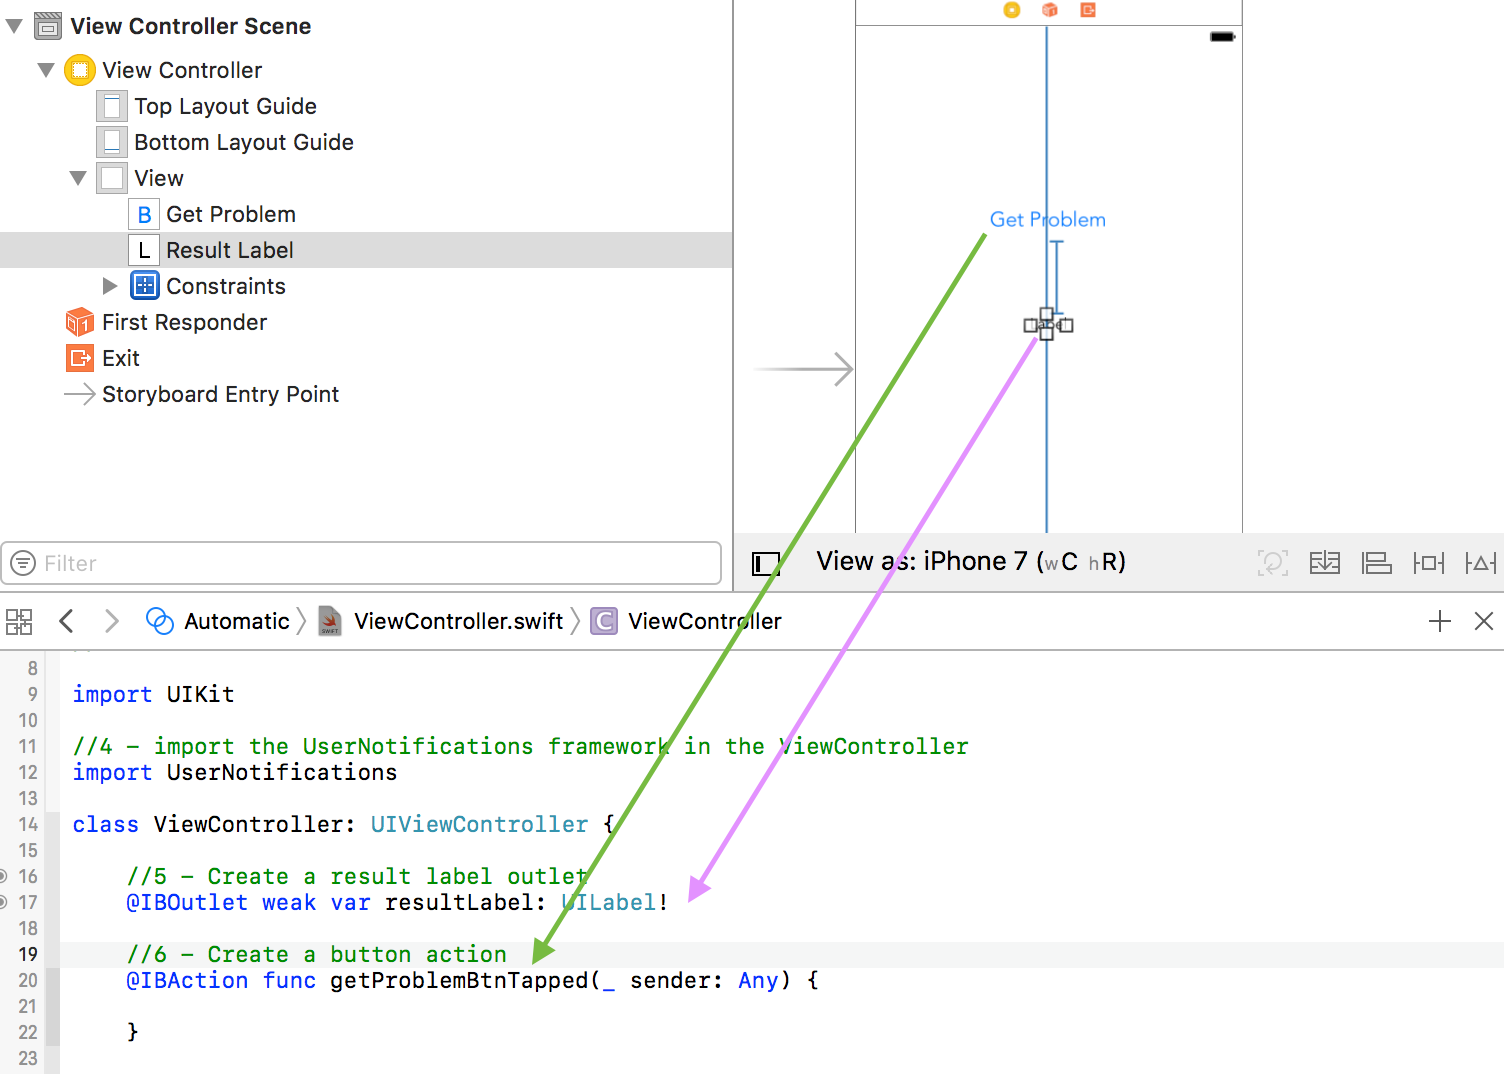
Task: Toggle the document outline visibility control
Action: pyautogui.click(x=766, y=563)
